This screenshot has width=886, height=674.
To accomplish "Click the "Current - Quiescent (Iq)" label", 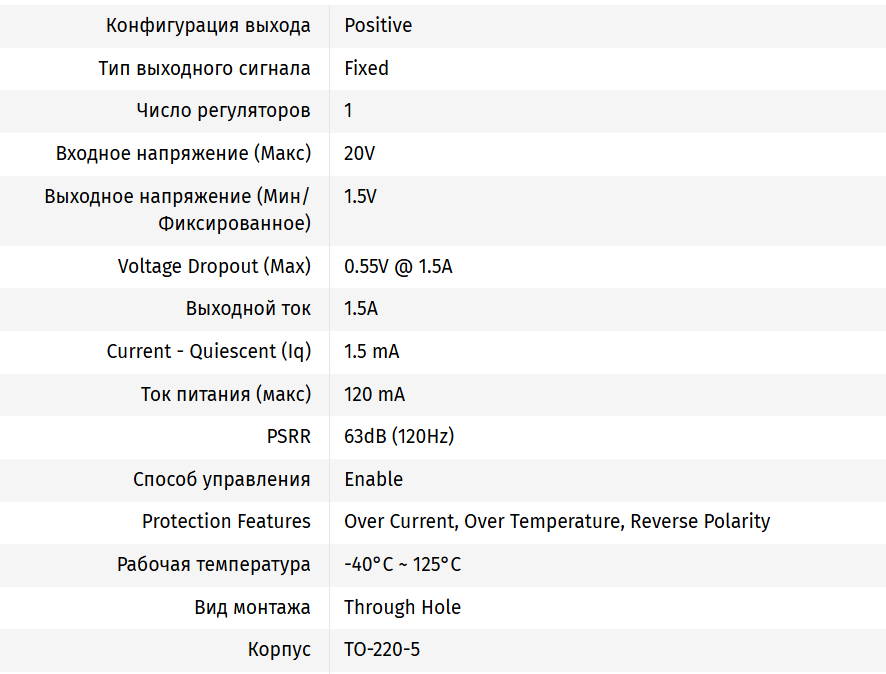I will coord(209,352).
